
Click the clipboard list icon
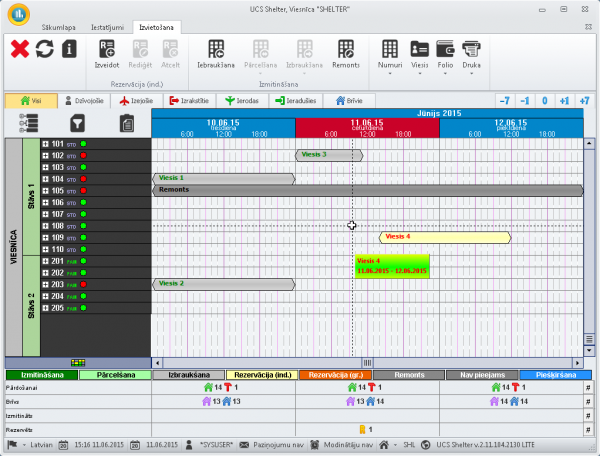pyautogui.click(x=126, y=123)
